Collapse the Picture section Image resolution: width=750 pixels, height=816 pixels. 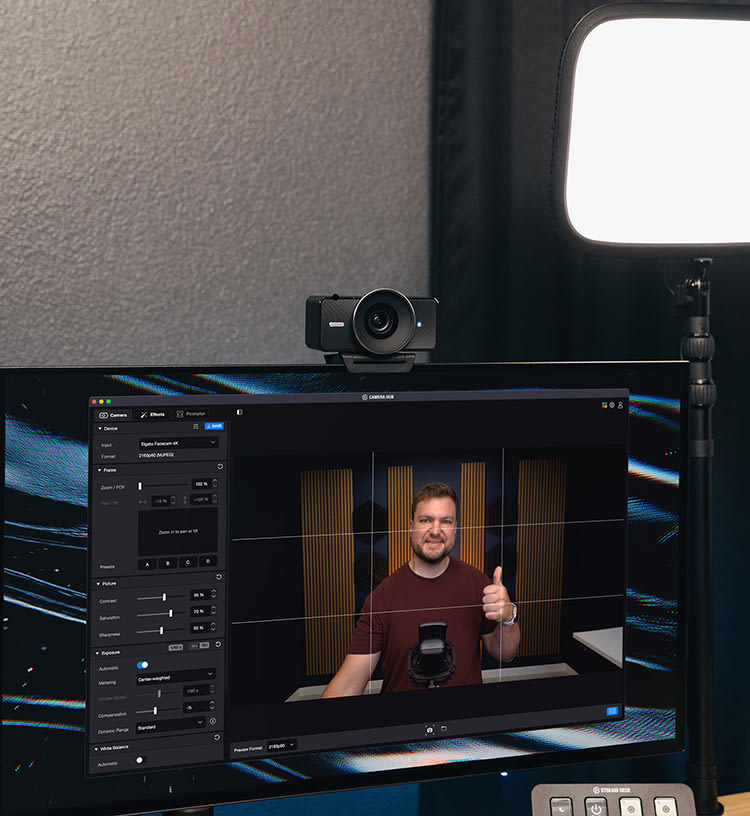(98, 584)
